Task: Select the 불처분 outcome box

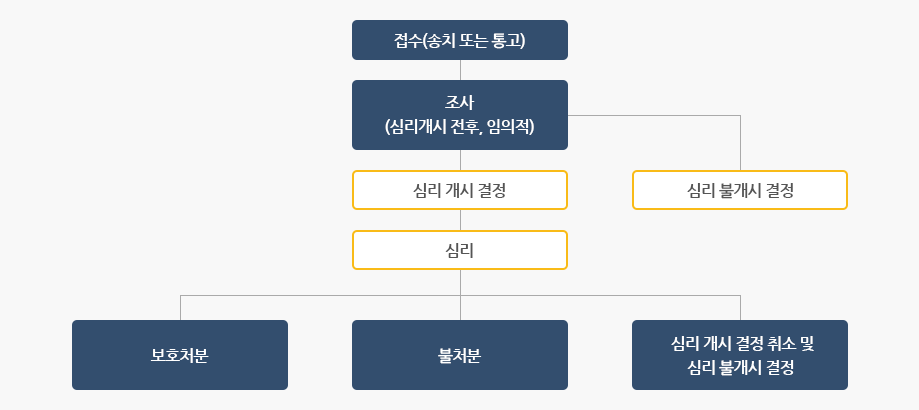Action: [460, 355]
